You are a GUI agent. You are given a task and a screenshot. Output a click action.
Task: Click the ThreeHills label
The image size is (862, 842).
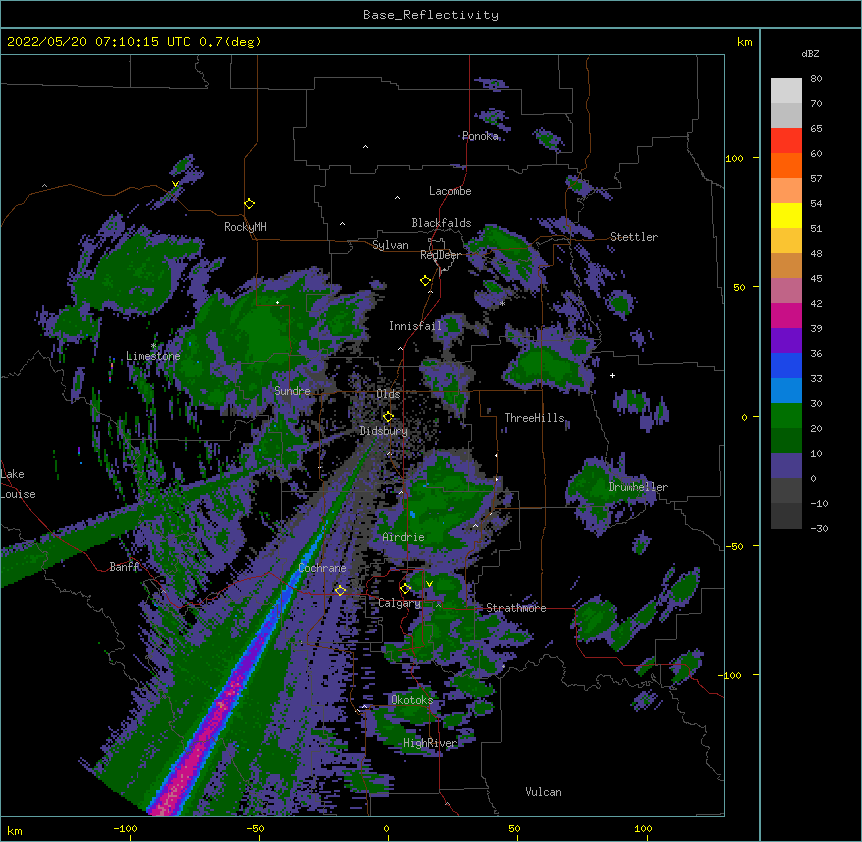point(534,418)
